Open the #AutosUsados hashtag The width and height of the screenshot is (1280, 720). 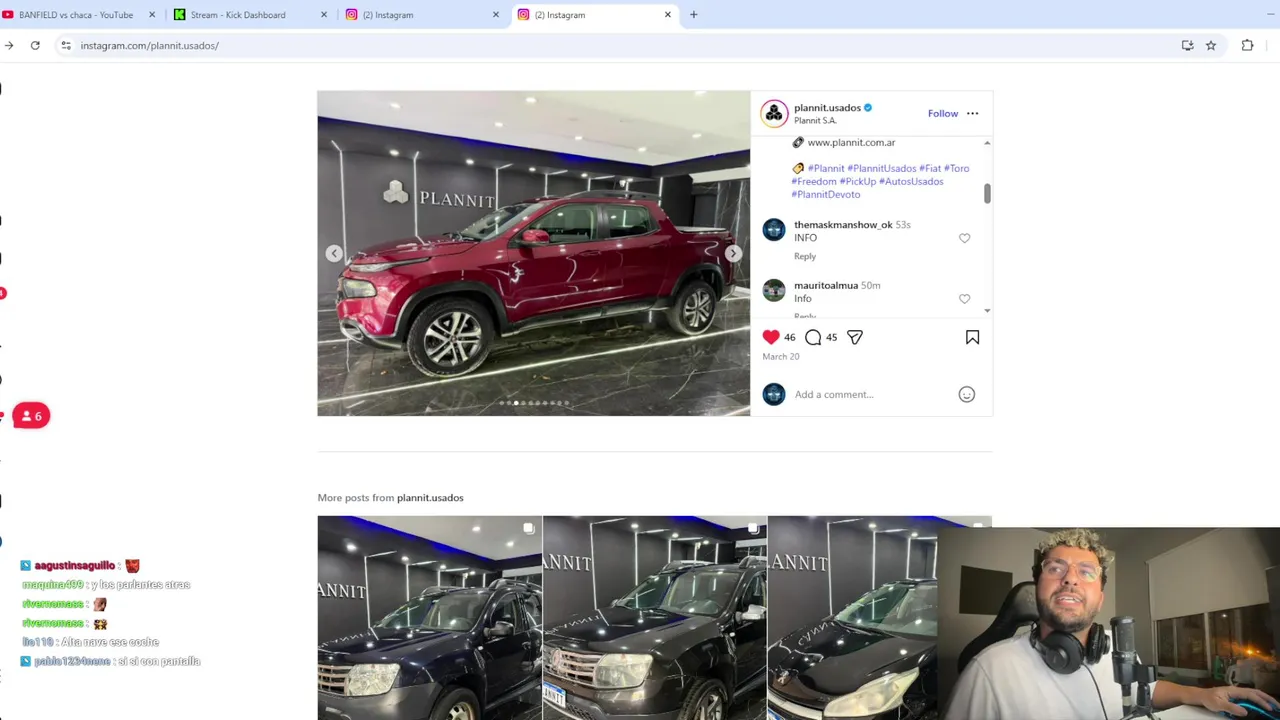pos(911,181)
